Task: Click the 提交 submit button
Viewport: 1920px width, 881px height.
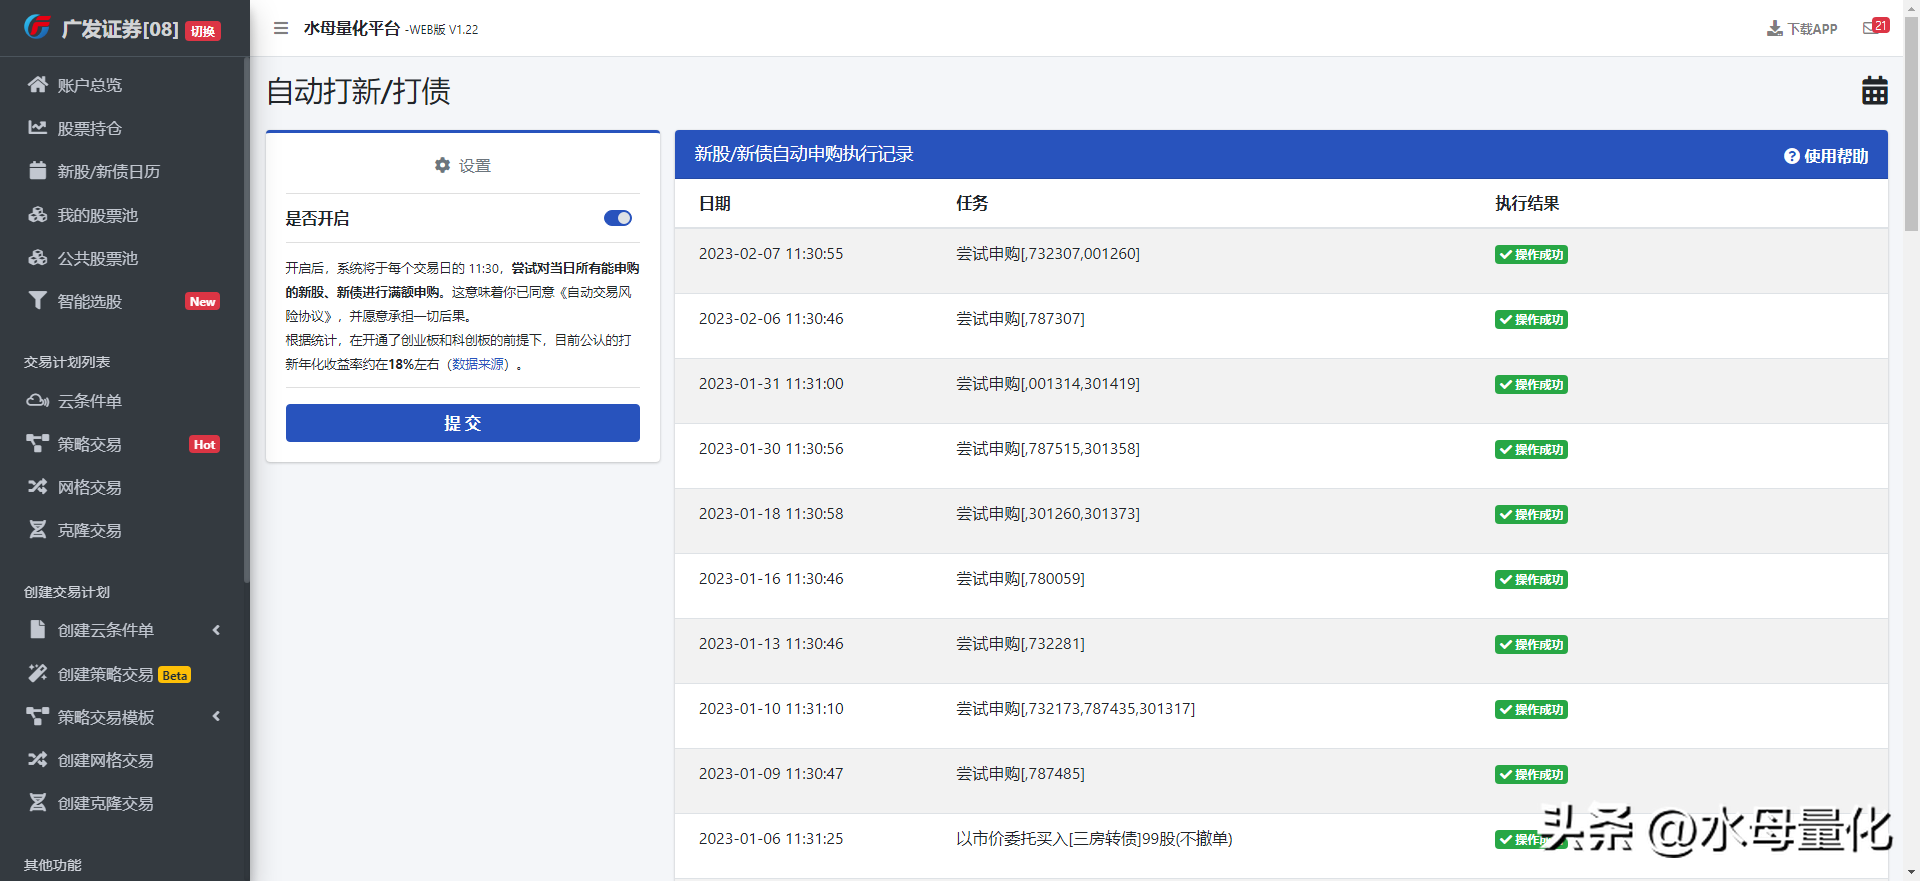Action: [463, 423]
